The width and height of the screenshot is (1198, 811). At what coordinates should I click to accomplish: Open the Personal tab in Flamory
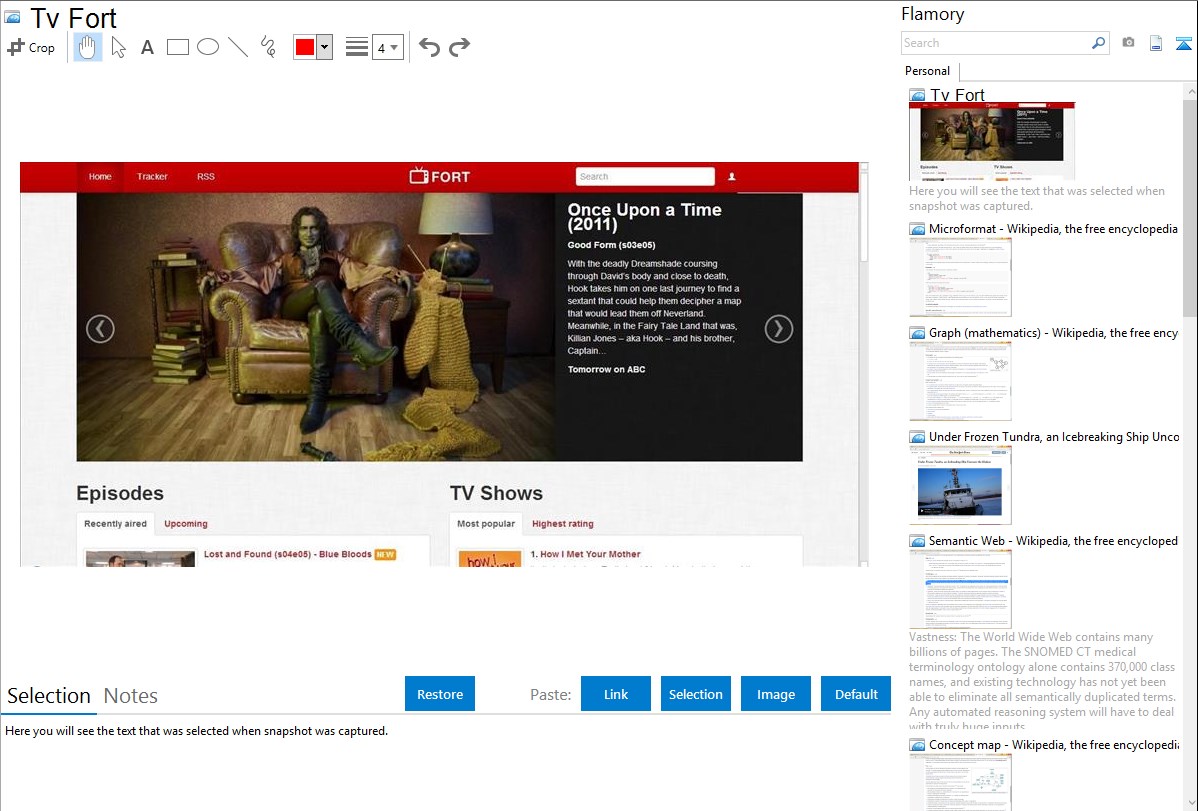click(x=927, y=71)
